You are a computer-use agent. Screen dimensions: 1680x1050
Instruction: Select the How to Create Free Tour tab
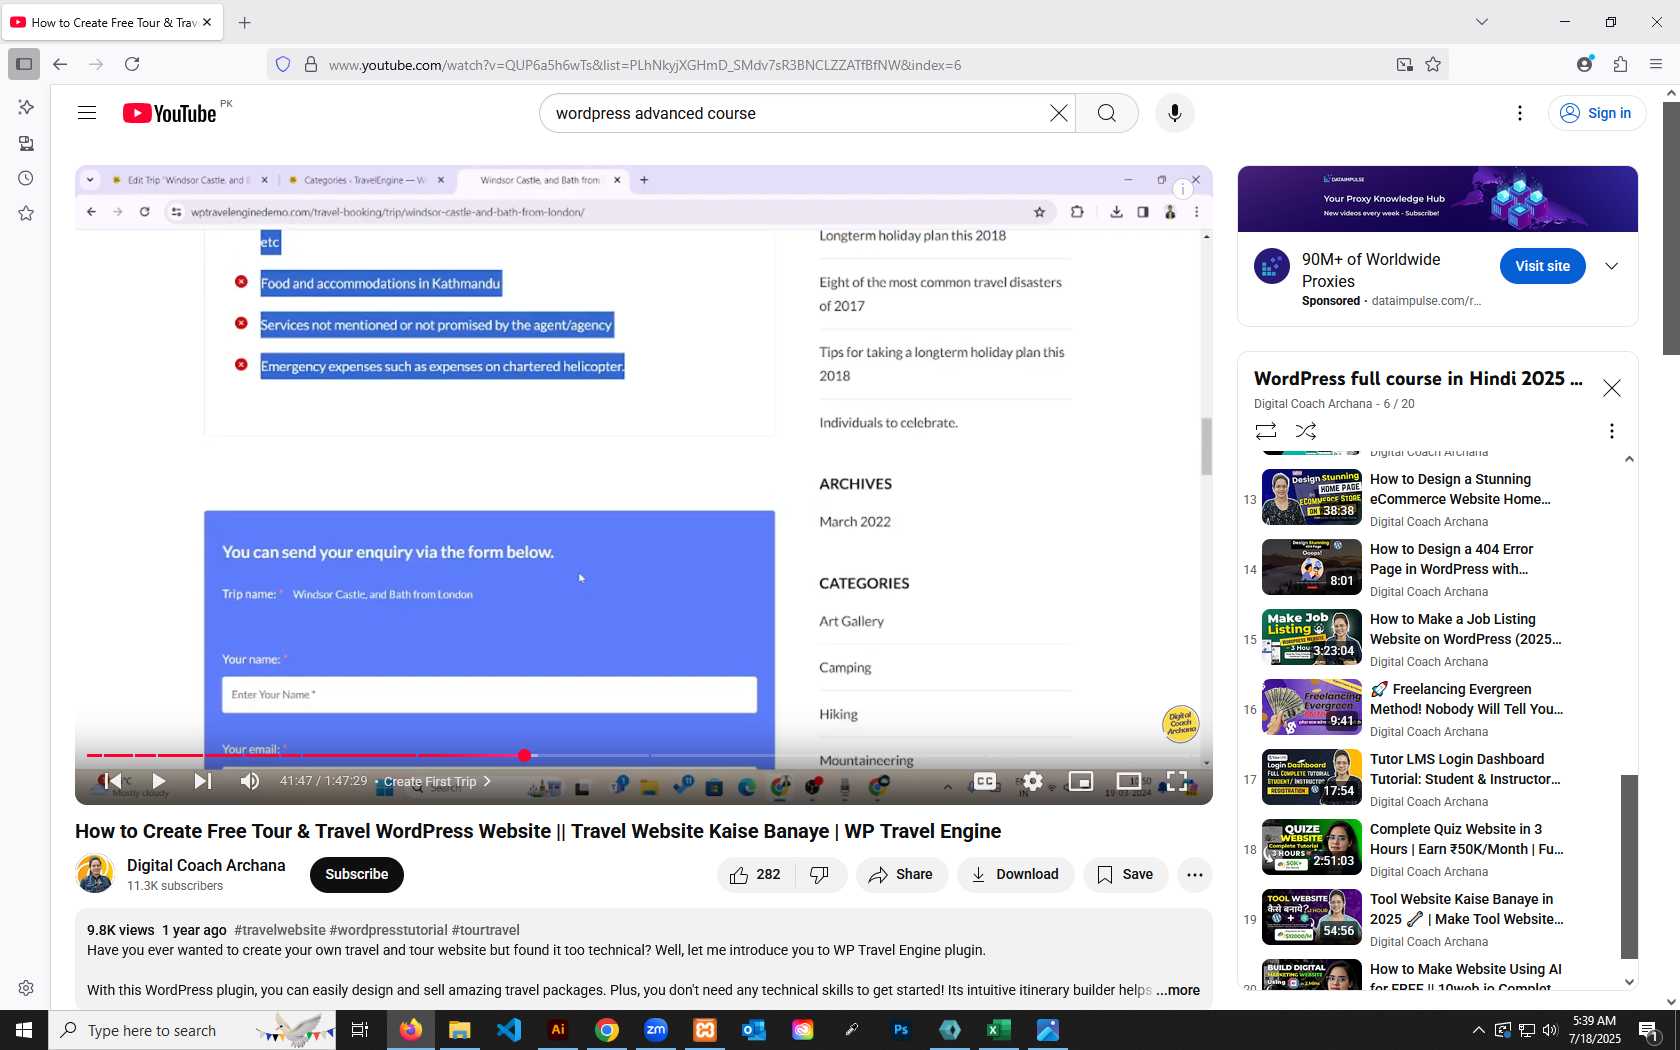click(112, 22)
